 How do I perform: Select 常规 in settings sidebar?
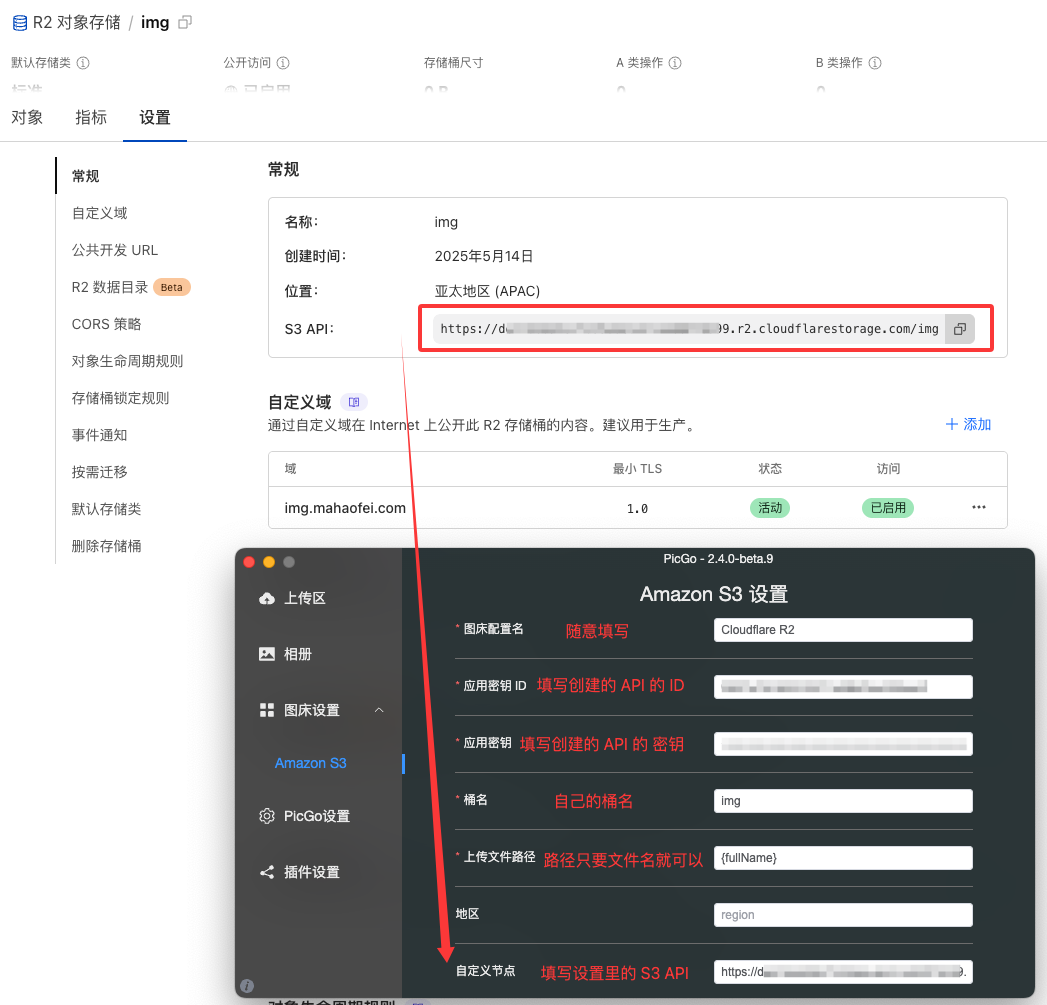pyautogui.click(x=85, y=176)
